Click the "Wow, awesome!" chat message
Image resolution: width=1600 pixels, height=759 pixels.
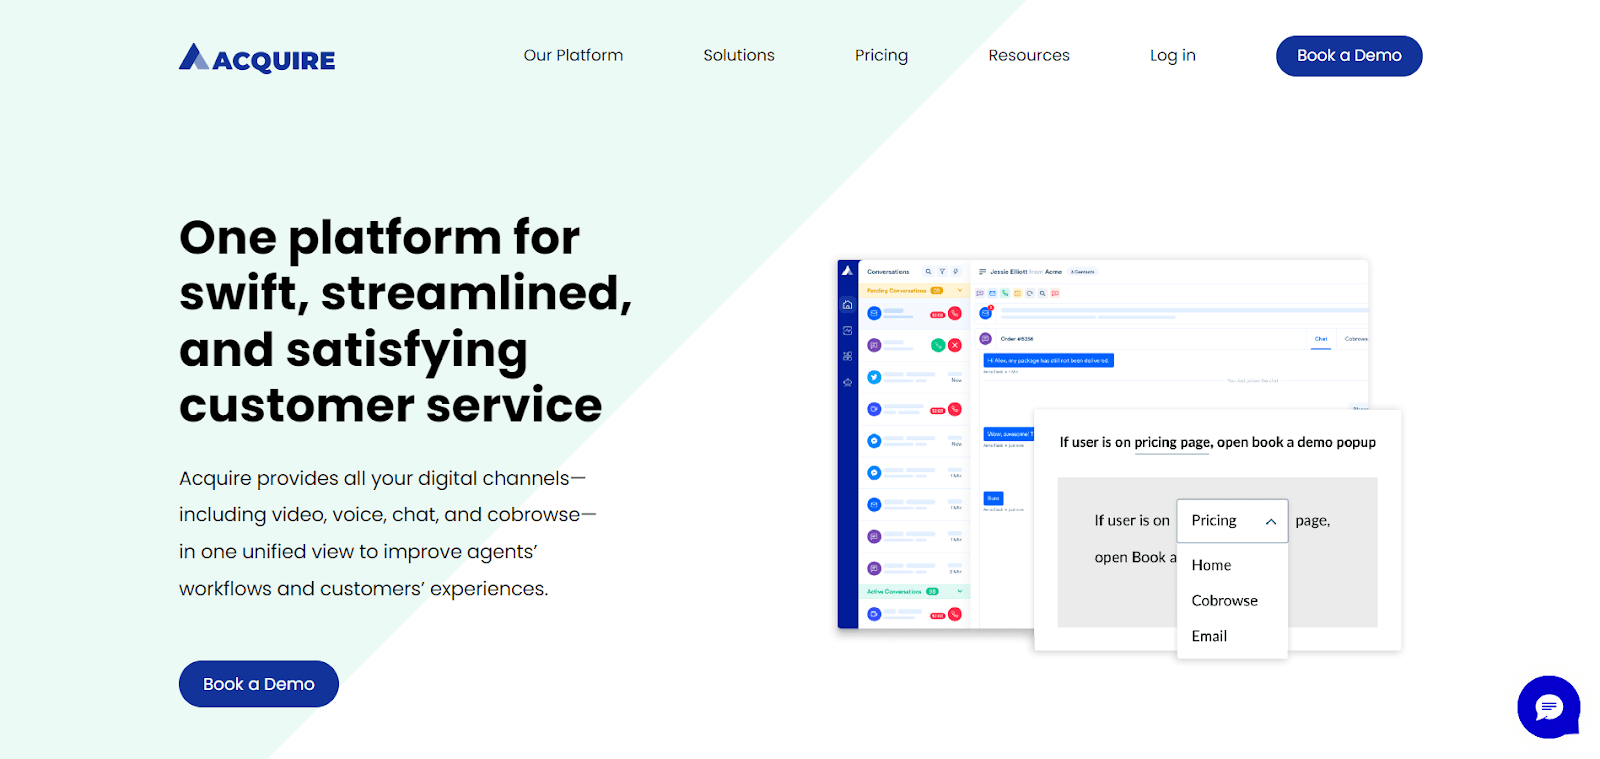point(1009,434)
